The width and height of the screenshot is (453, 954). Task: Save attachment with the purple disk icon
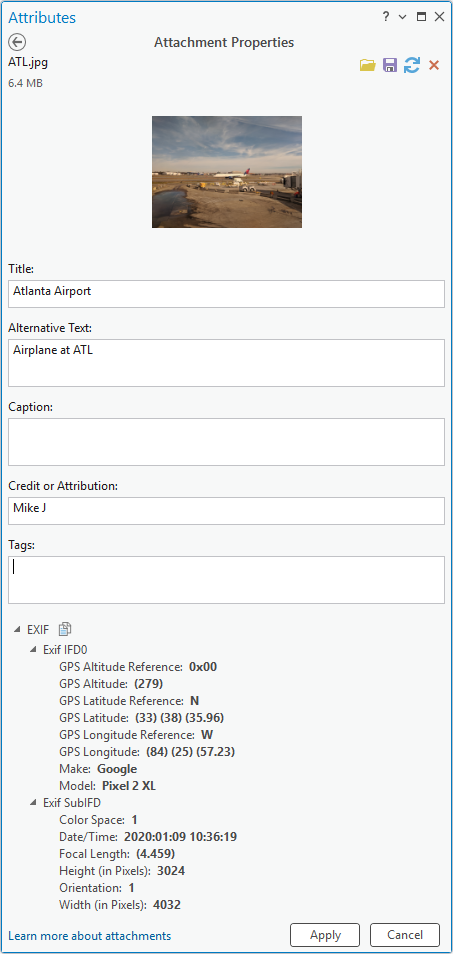(390, 65)
